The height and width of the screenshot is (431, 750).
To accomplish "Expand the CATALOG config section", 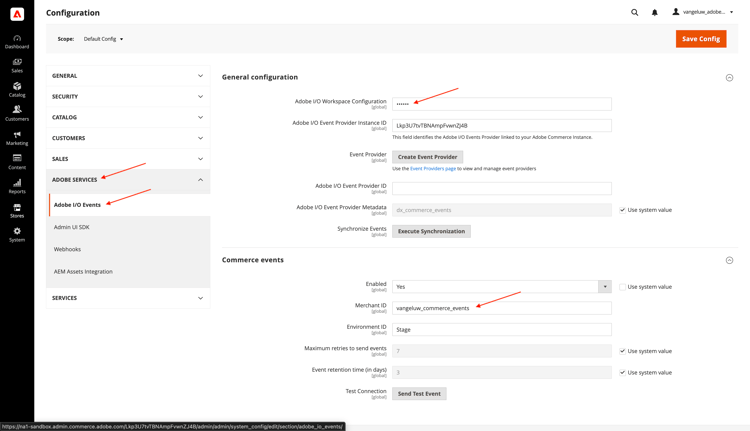I will pos(128,117).
